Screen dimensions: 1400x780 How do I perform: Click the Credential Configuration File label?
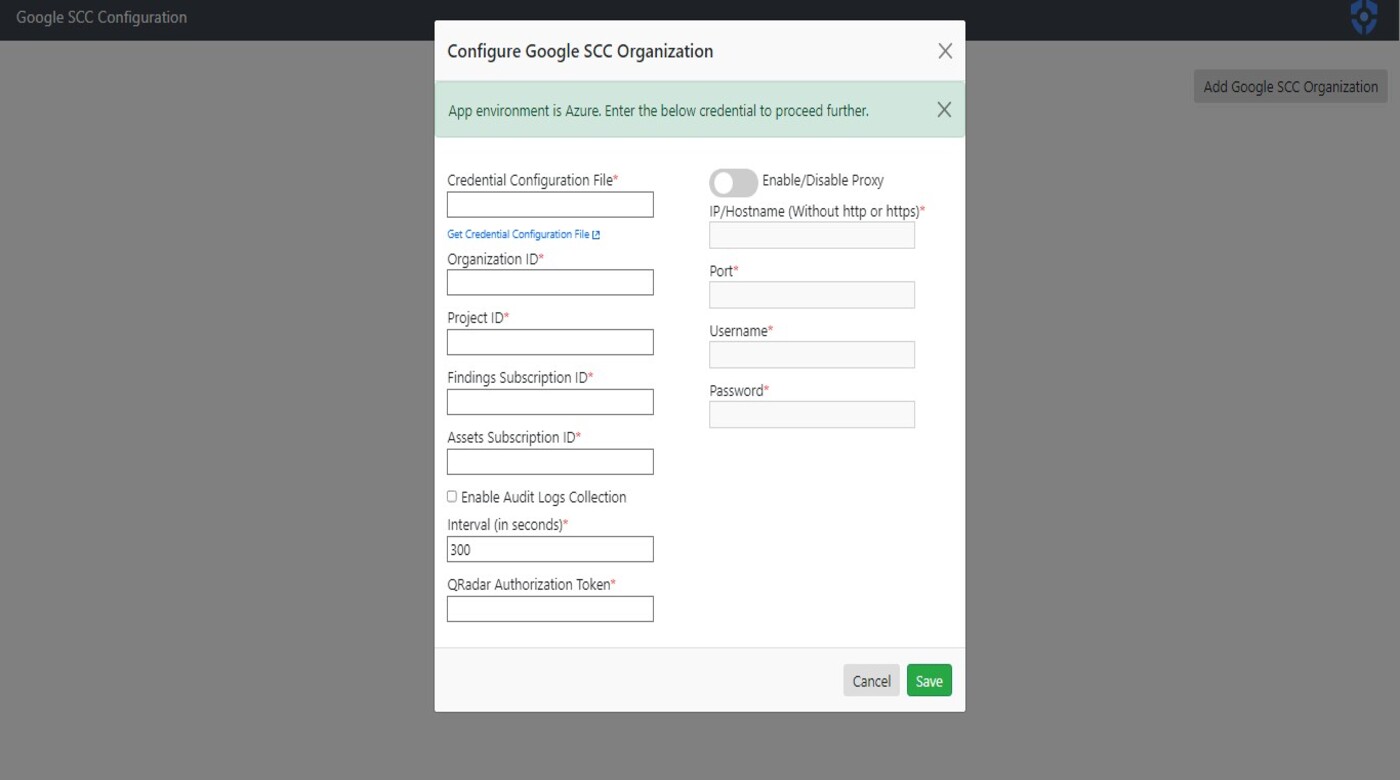(533, 181)
